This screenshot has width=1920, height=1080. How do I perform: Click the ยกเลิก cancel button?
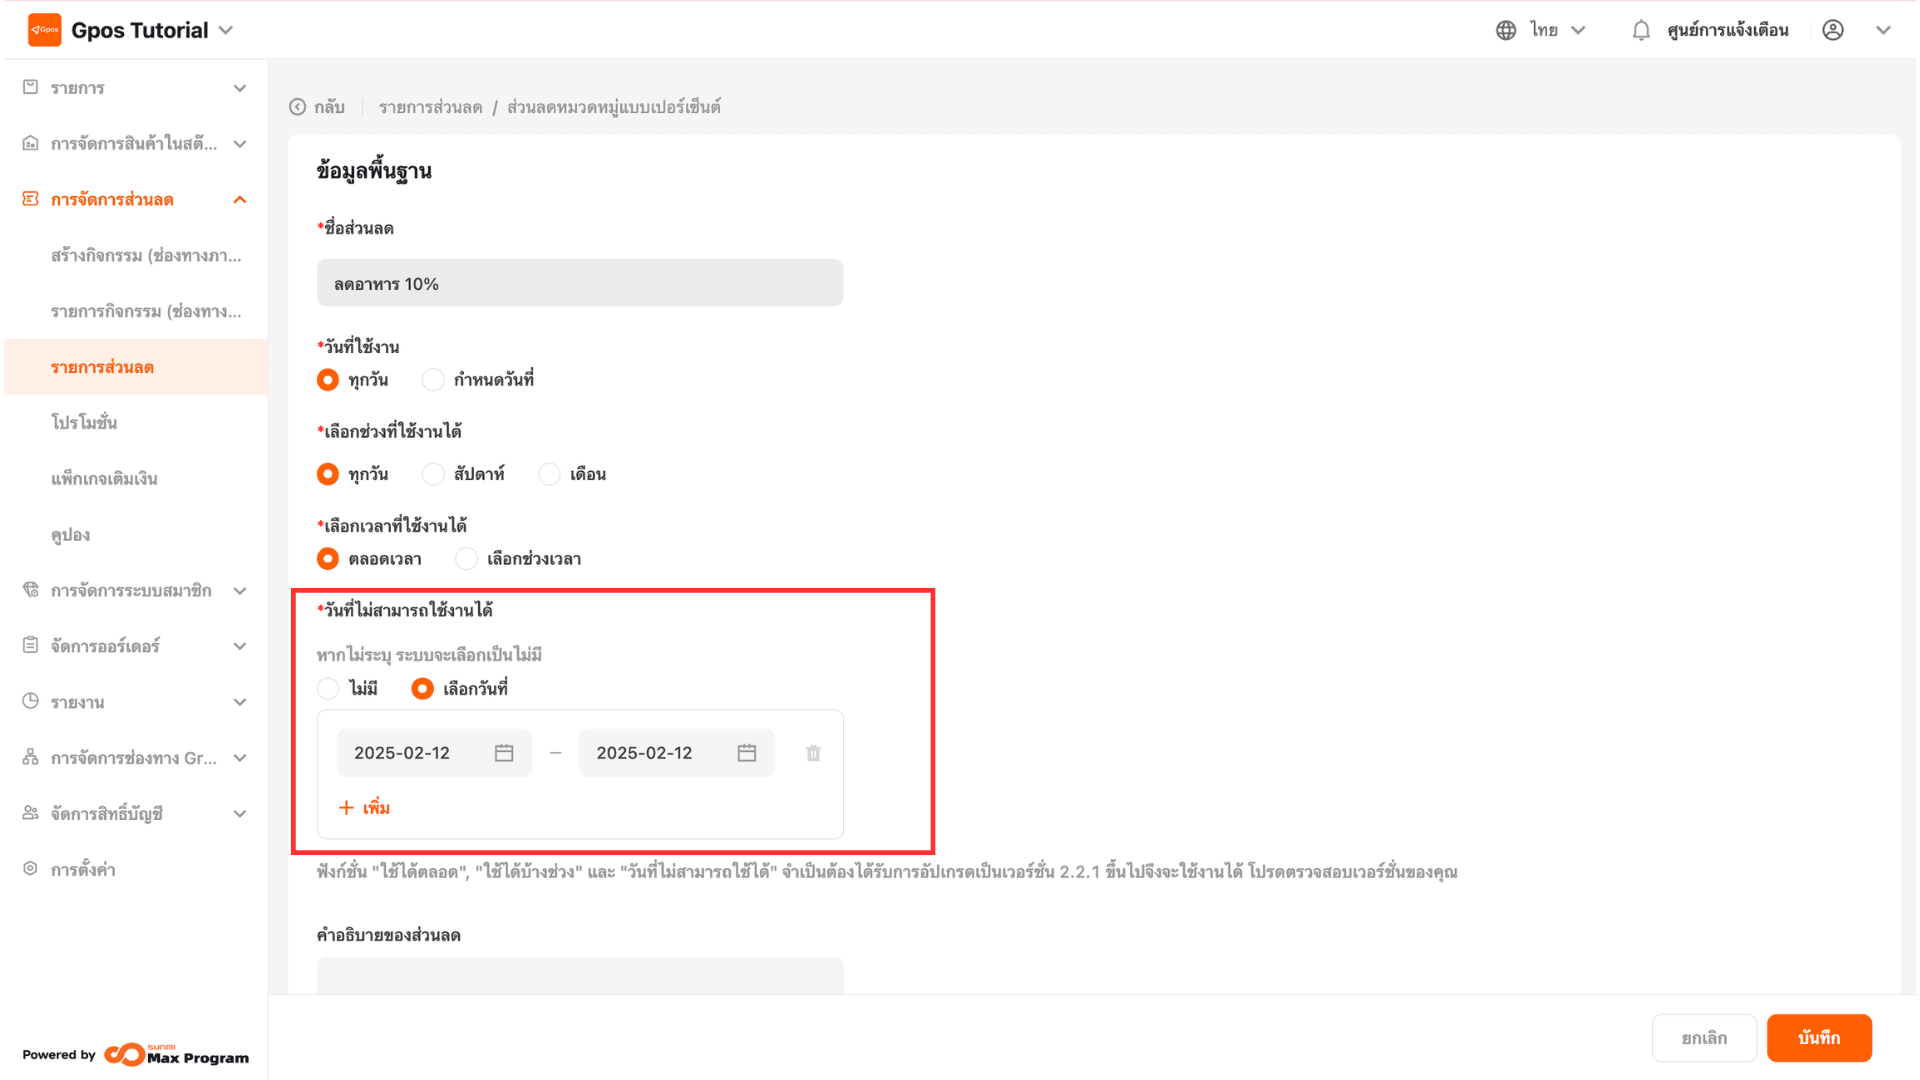(1703, 1038)
